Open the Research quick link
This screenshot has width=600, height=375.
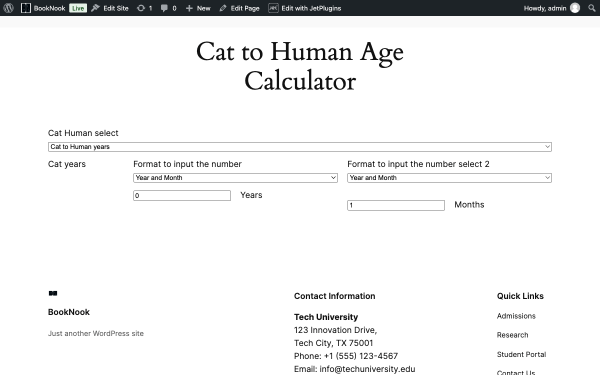(x=512, y=335)
